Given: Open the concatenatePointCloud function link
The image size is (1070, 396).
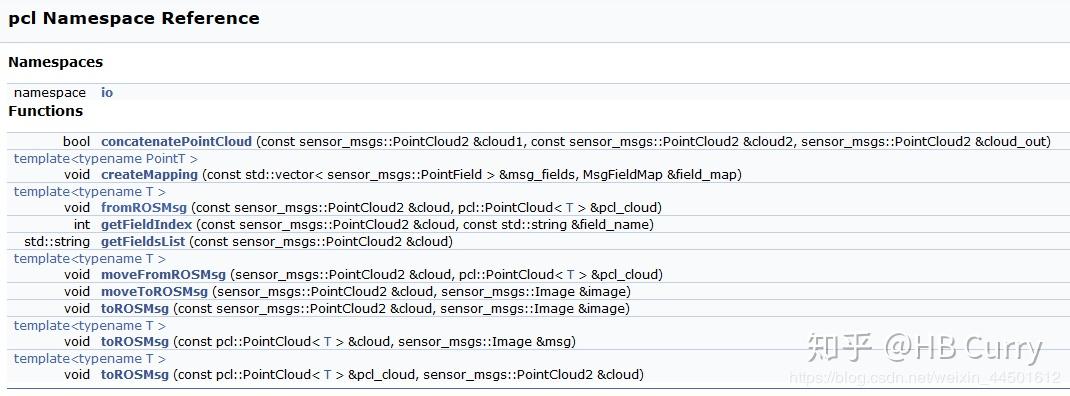Looking at the screenshot, I should 176,141.
